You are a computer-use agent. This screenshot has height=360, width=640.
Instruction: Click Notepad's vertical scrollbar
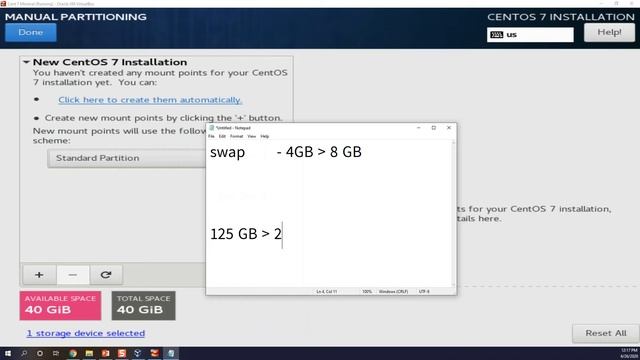pyautogui.click(x=453, y=213)
